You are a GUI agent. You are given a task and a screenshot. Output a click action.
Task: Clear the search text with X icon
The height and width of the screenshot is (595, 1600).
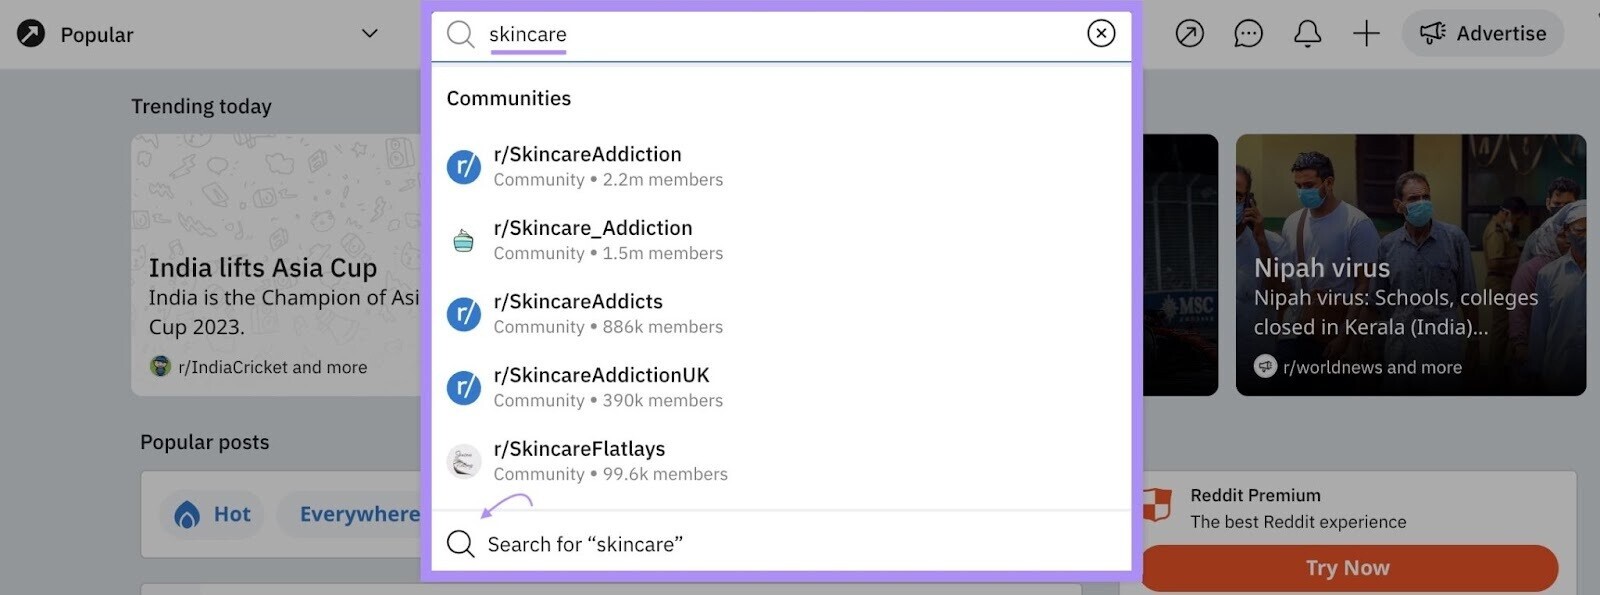tap(1101, 34)
